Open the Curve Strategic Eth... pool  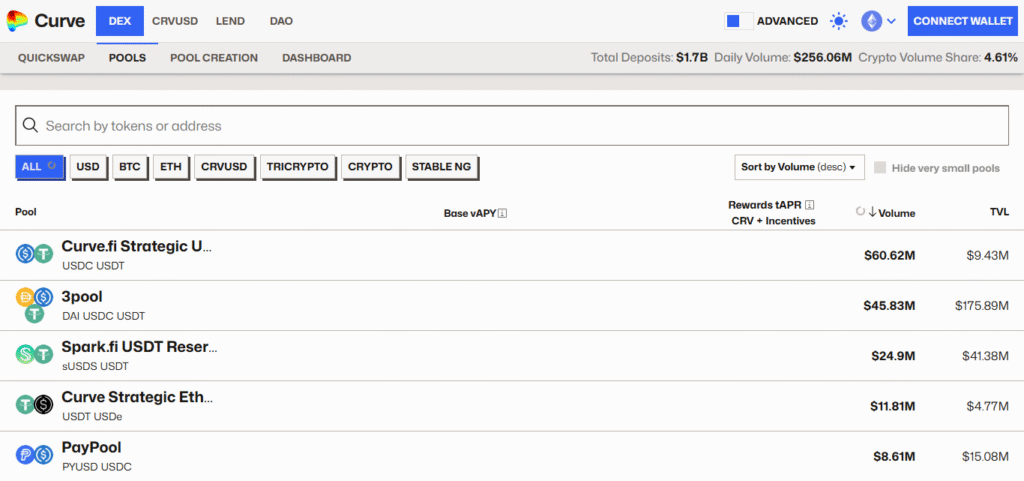click(512, 406)
